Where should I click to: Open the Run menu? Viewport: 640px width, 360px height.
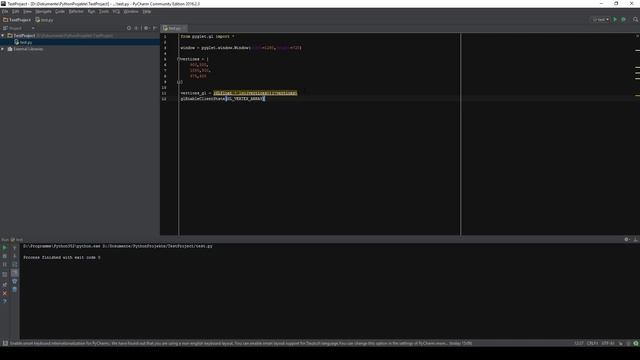click(x=91, y=11)
